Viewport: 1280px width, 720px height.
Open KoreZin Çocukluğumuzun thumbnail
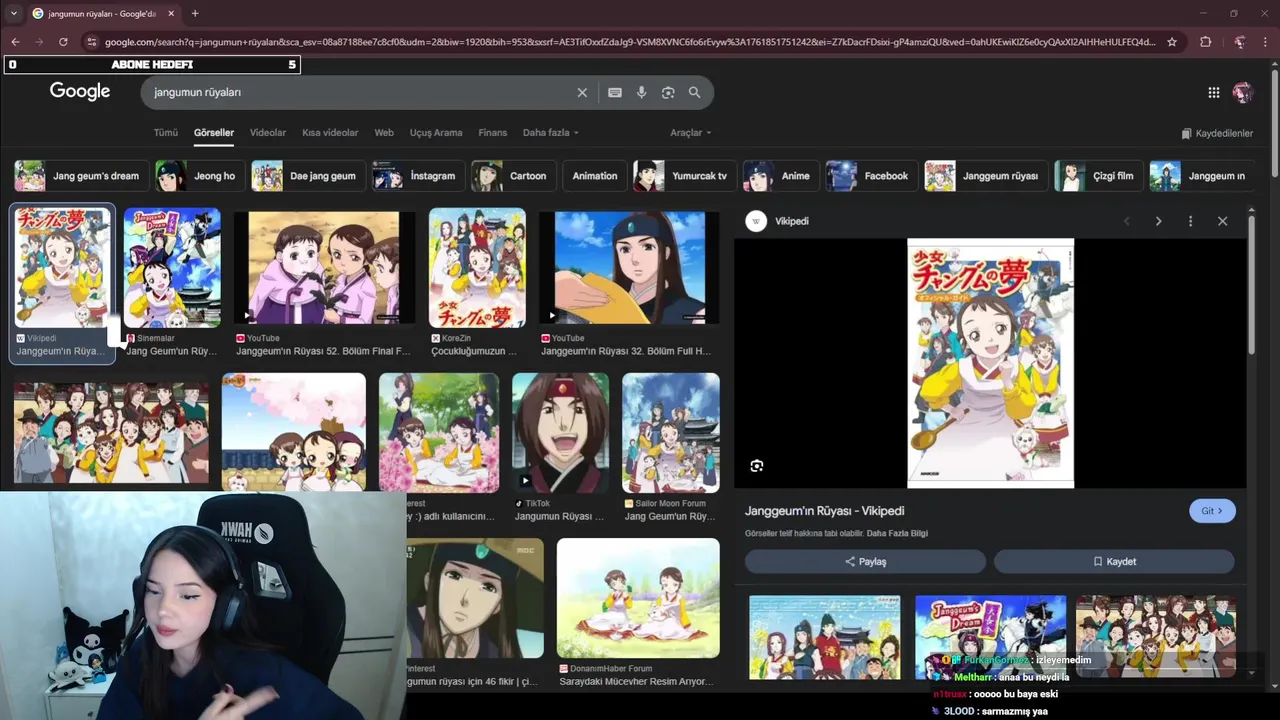click(477, 268)
